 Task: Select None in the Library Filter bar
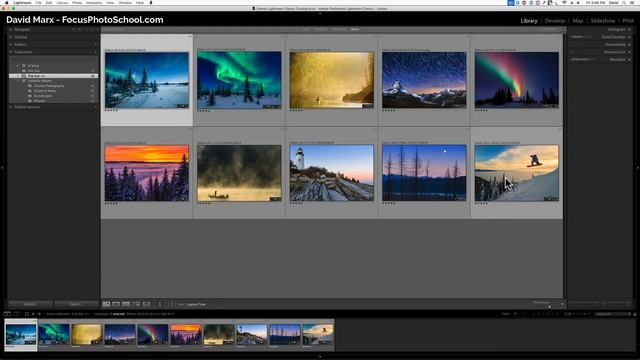pyautogui.click(x=355, y=29)
